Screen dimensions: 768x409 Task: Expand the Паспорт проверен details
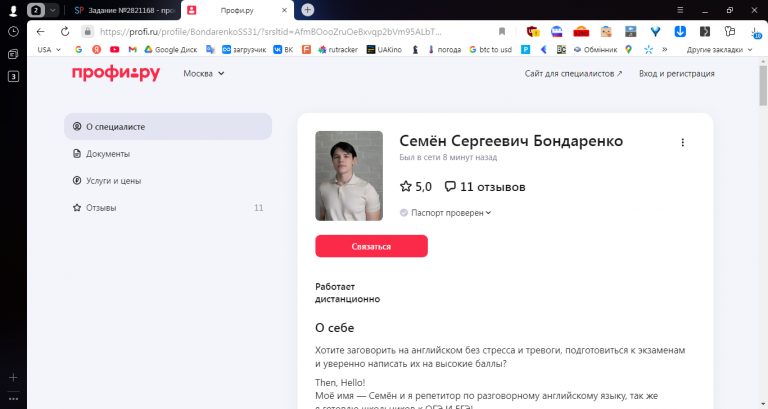click(x=445, y=213)
